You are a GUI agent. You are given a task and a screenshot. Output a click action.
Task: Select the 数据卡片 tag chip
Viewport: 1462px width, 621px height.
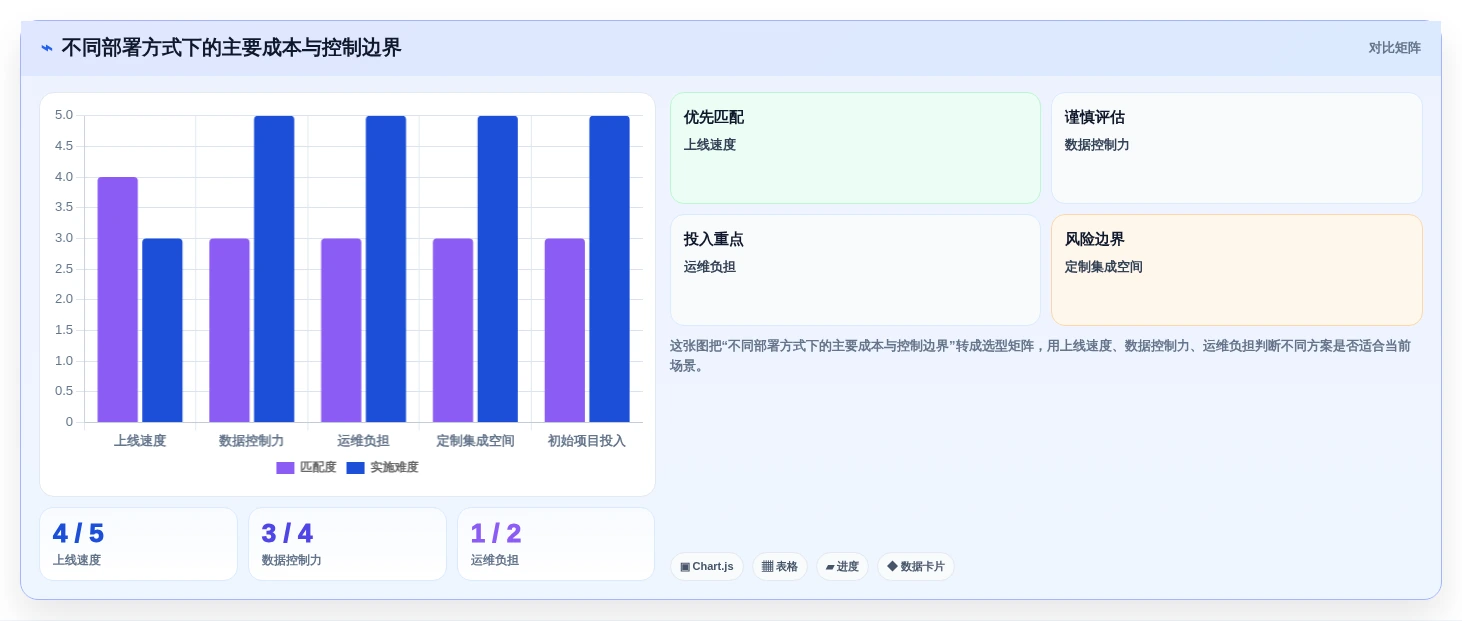point(916,566)
